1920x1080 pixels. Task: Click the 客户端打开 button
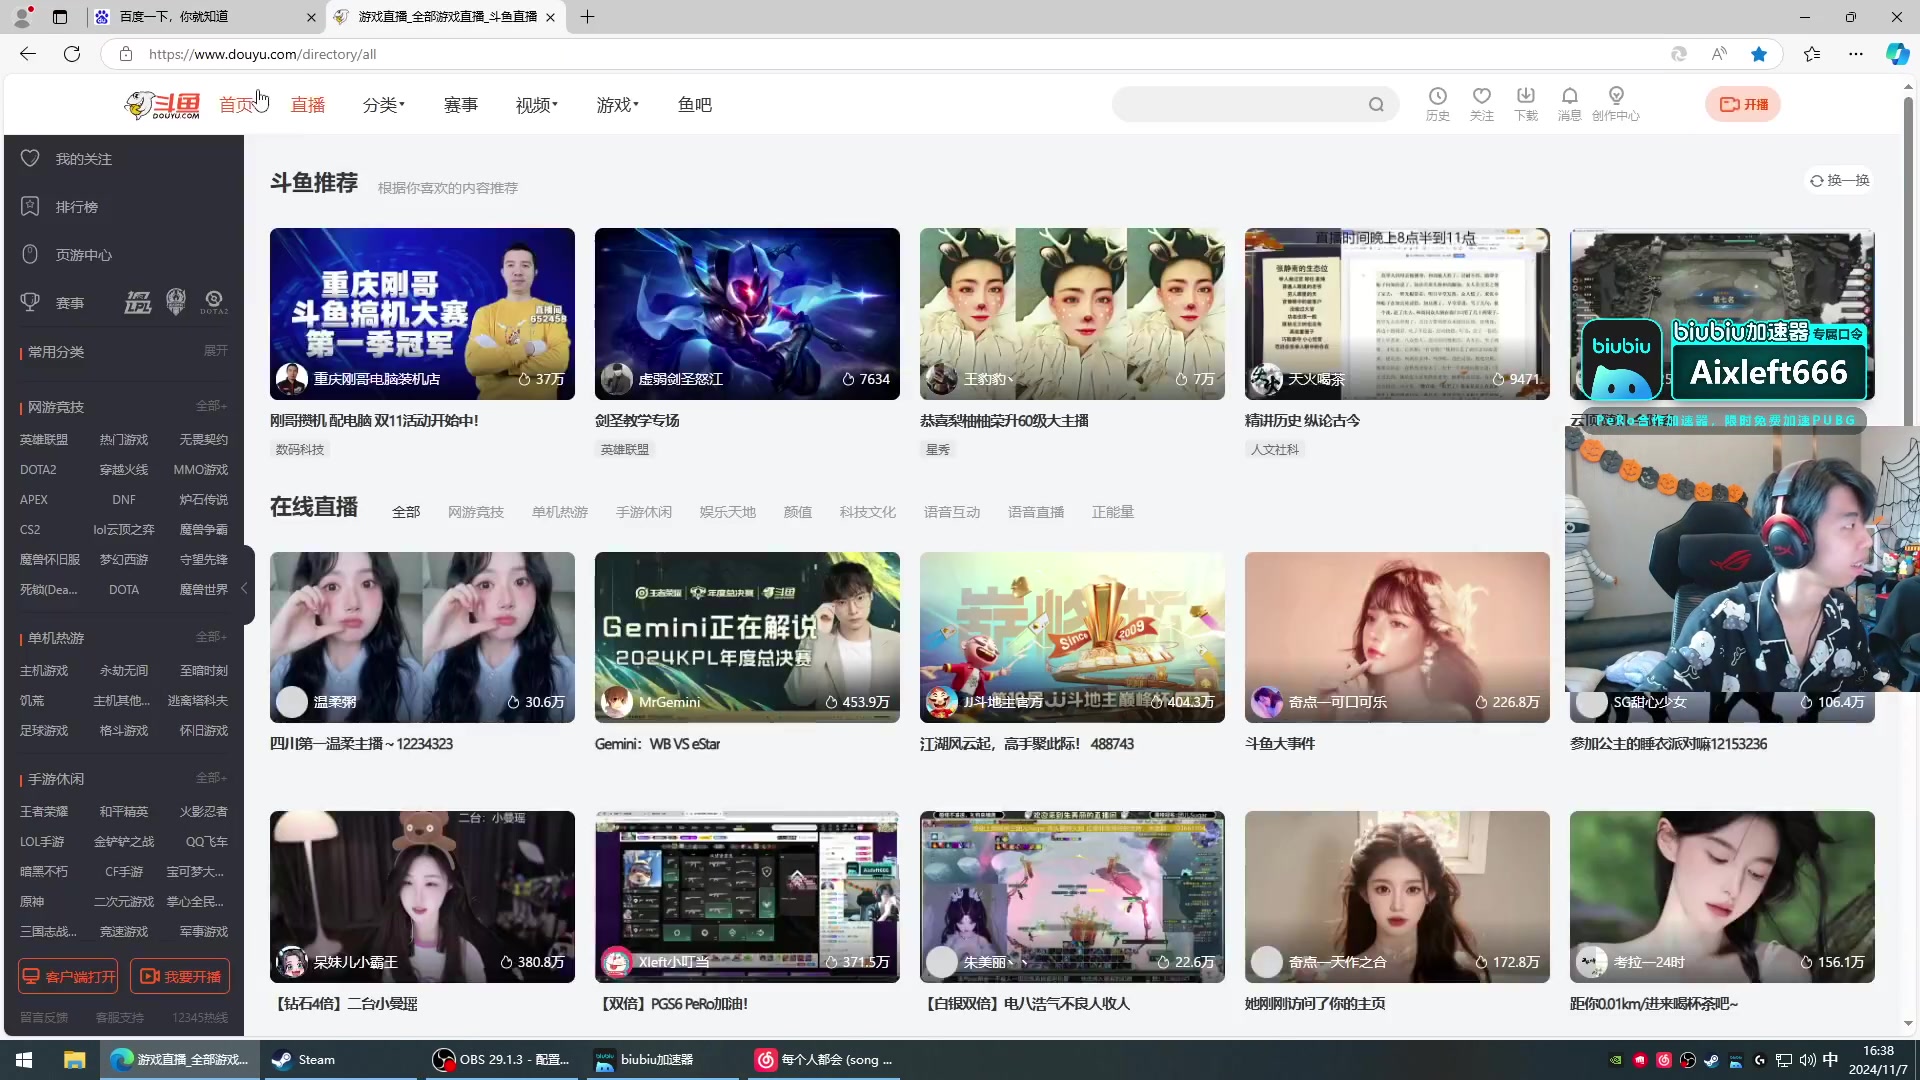pos(68,977)
